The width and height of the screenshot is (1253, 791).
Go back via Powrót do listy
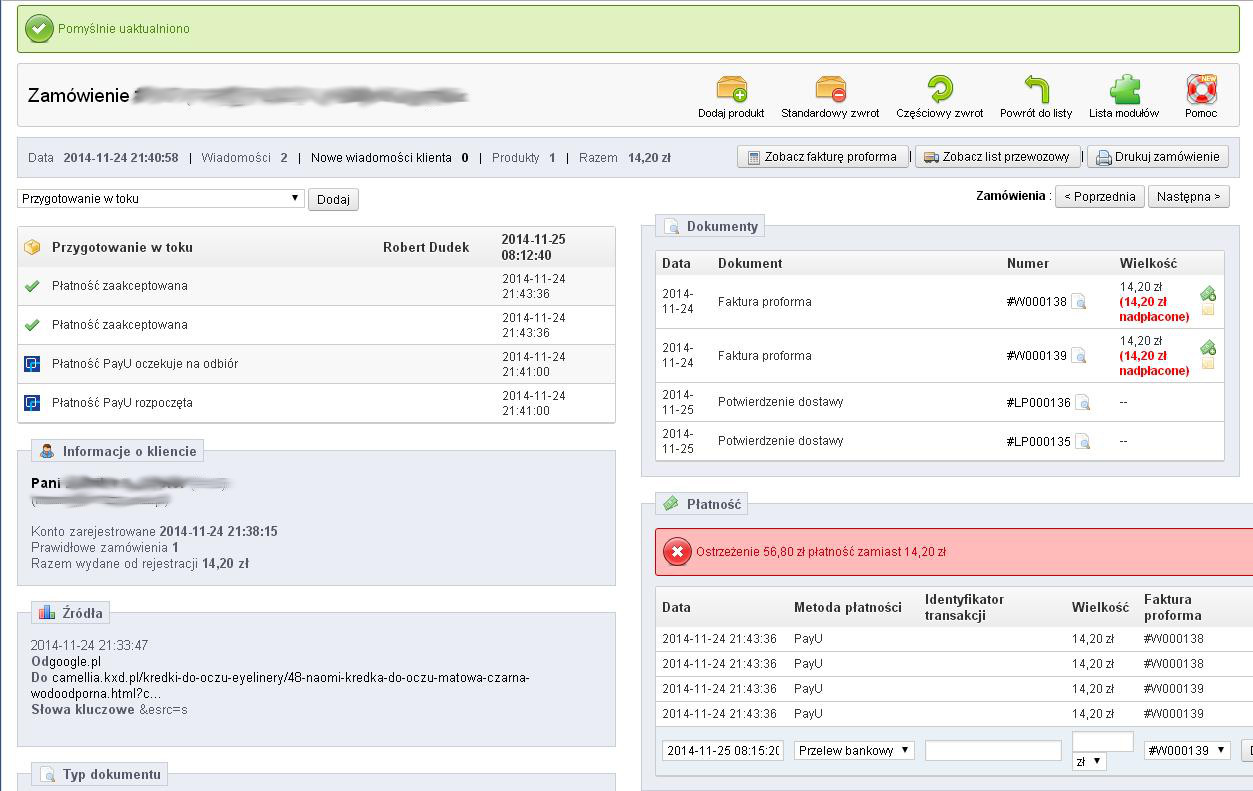(x=1036, y=89)
